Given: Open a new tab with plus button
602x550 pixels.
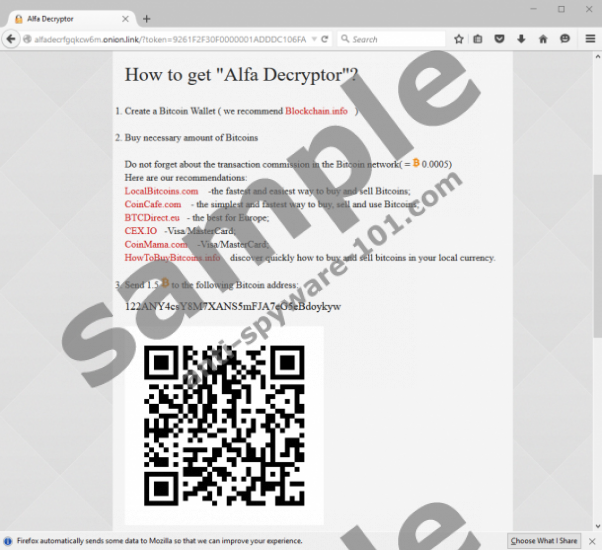Looking at the screenshot, I should coord(147,18).
